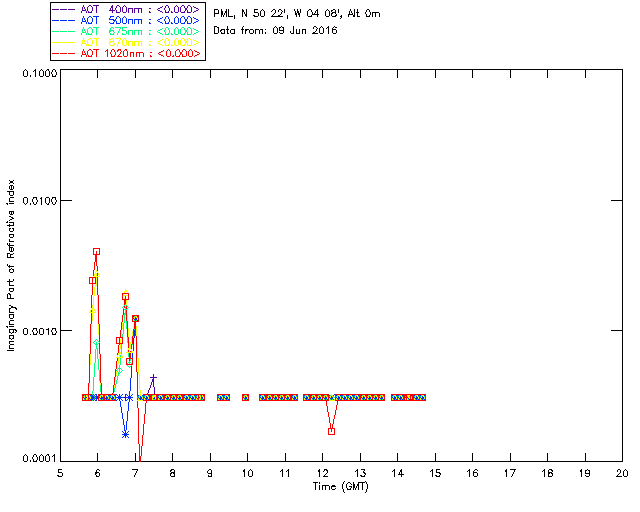Click the red square dip point near time 12
This screenshot has height=512, width=640.
pos(331,431)
